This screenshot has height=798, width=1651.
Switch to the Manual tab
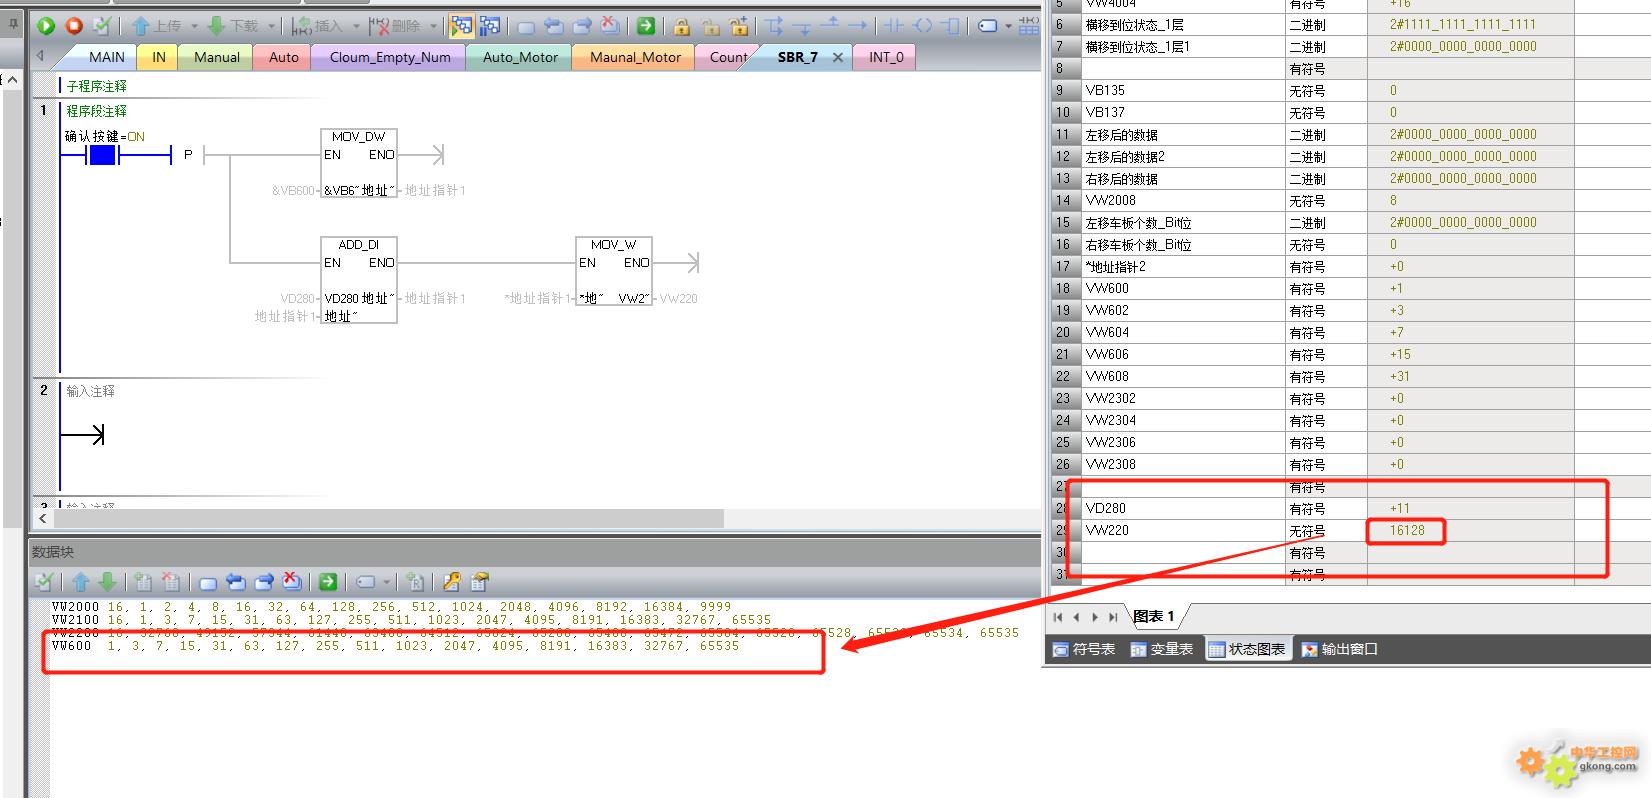(x=217, y=57)
